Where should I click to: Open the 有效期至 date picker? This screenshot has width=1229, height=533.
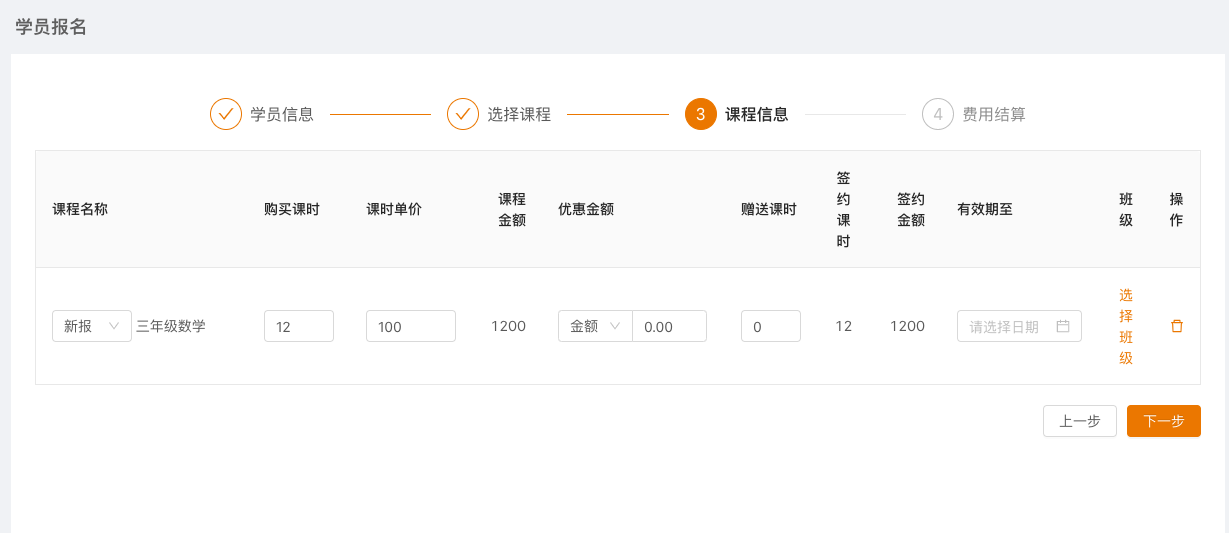coord(1008,326)
